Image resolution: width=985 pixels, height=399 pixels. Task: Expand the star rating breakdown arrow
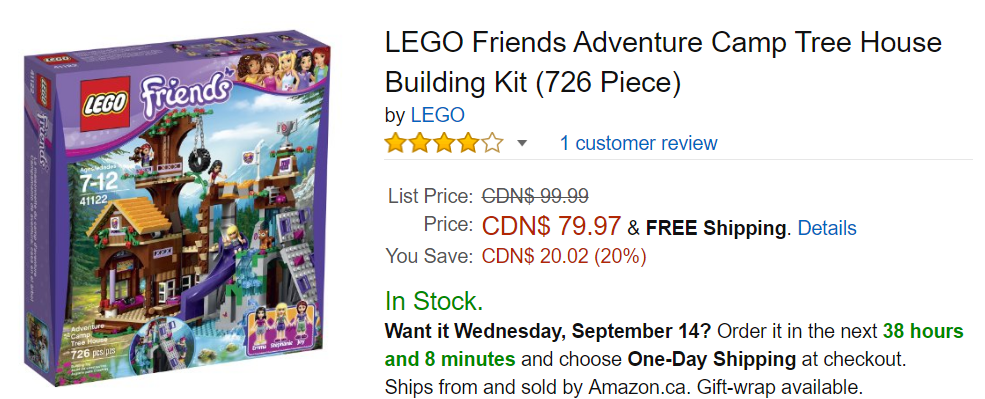point(521,144)
